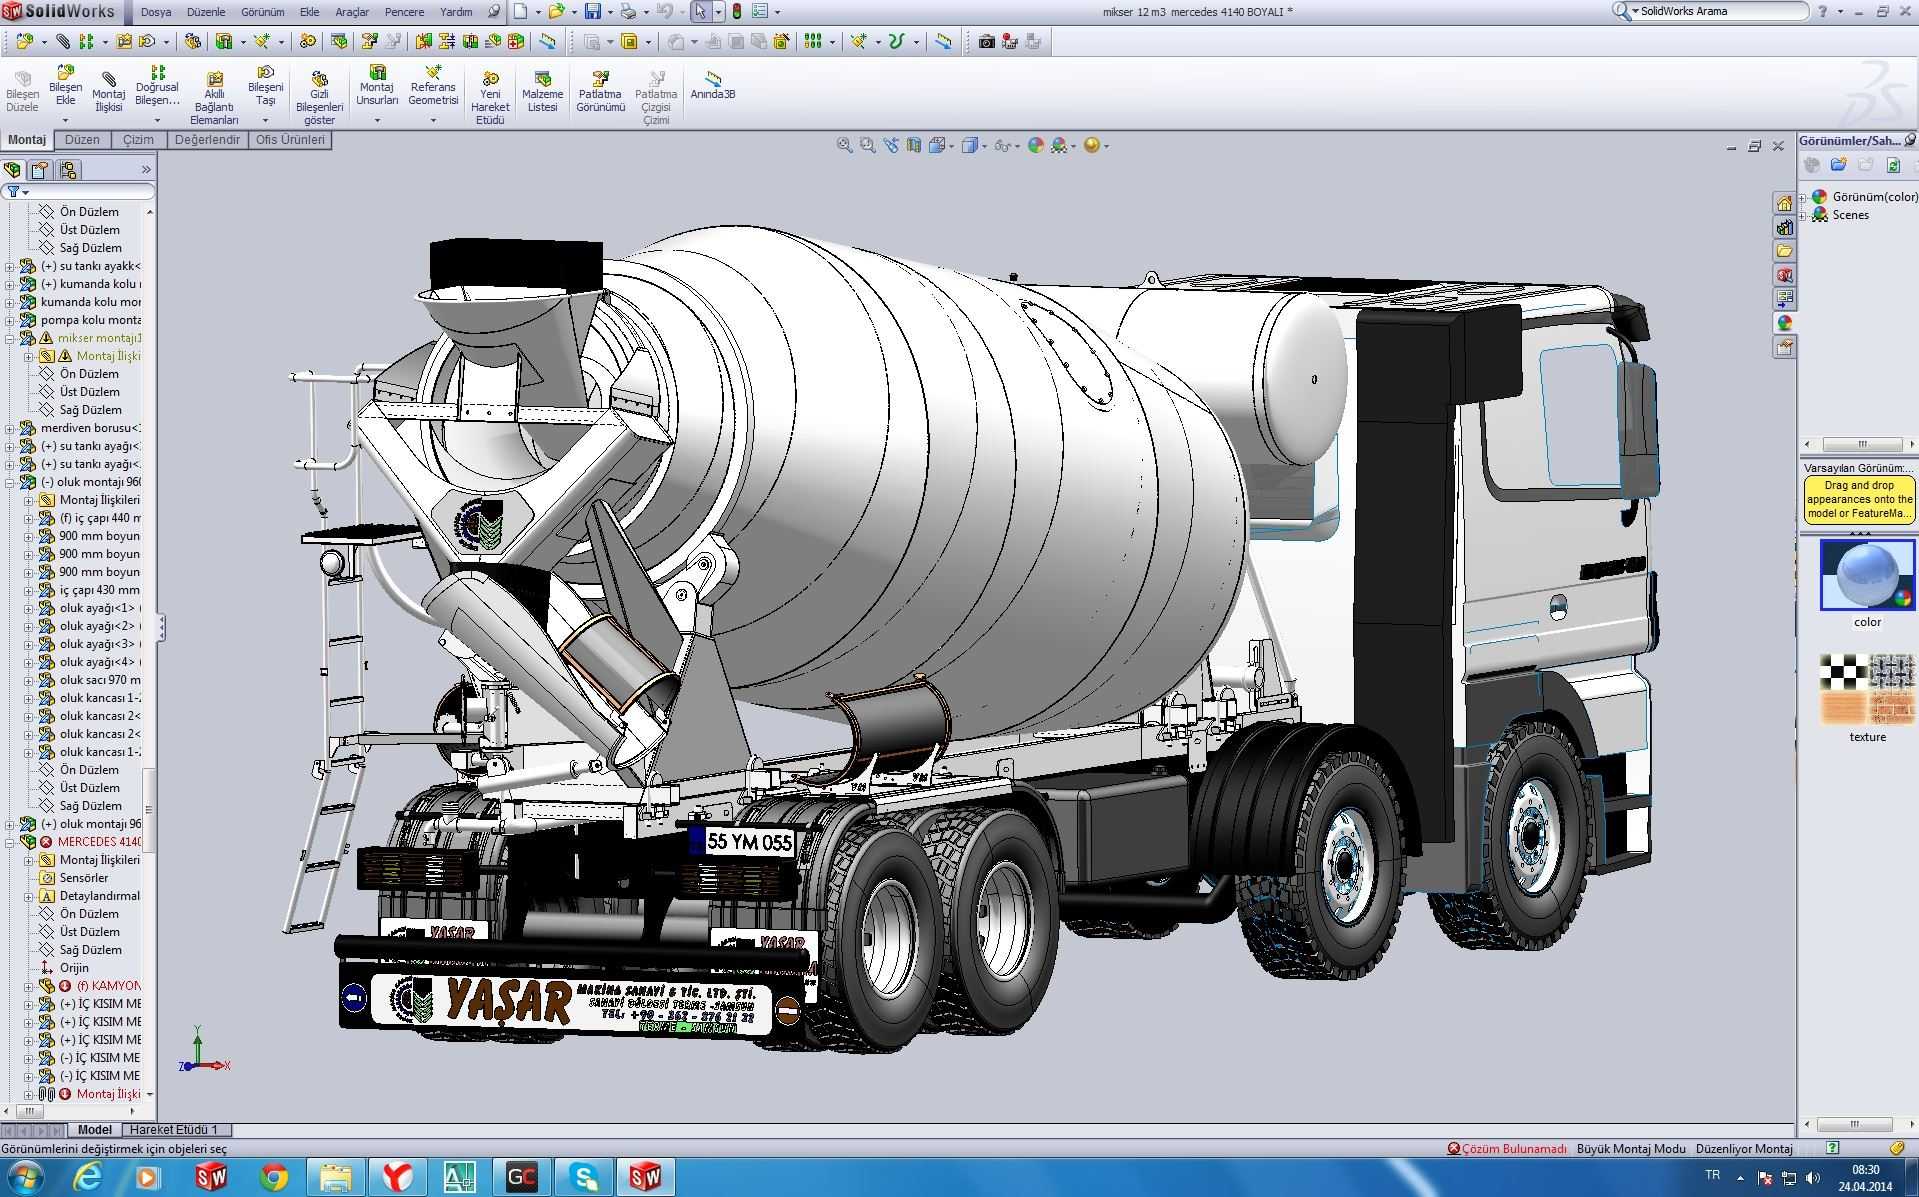
Task: Select the Model tab at bottom
Action: (95, 1130)
